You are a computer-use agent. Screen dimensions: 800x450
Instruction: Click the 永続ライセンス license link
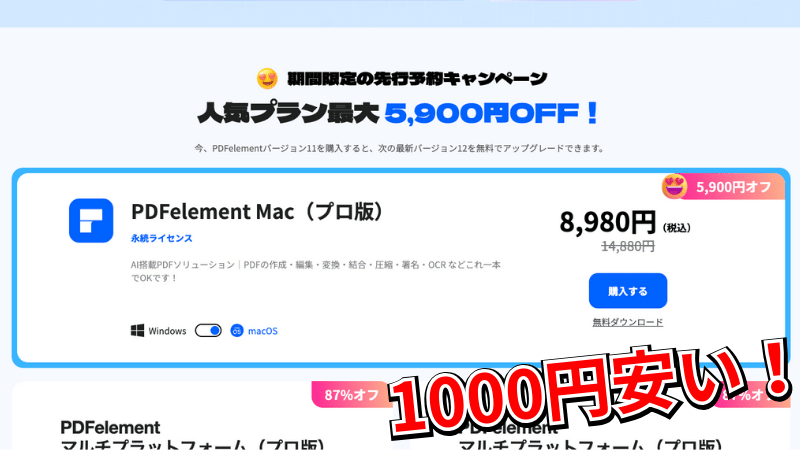[162, 238]
